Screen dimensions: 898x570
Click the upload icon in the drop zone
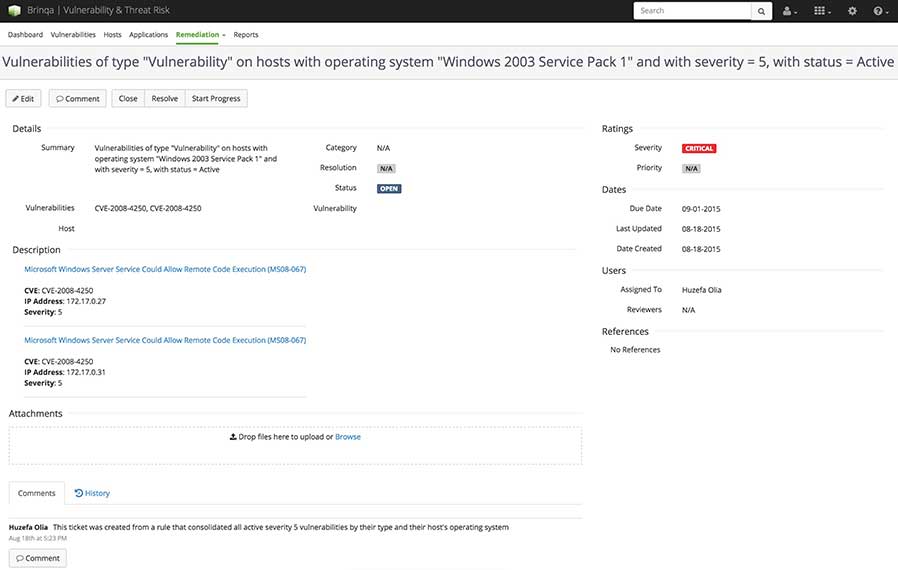click(x=233, y=437)
